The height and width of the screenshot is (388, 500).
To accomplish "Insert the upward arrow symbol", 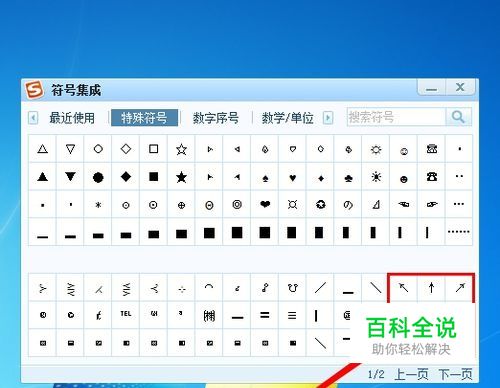I will coord(432,287).
